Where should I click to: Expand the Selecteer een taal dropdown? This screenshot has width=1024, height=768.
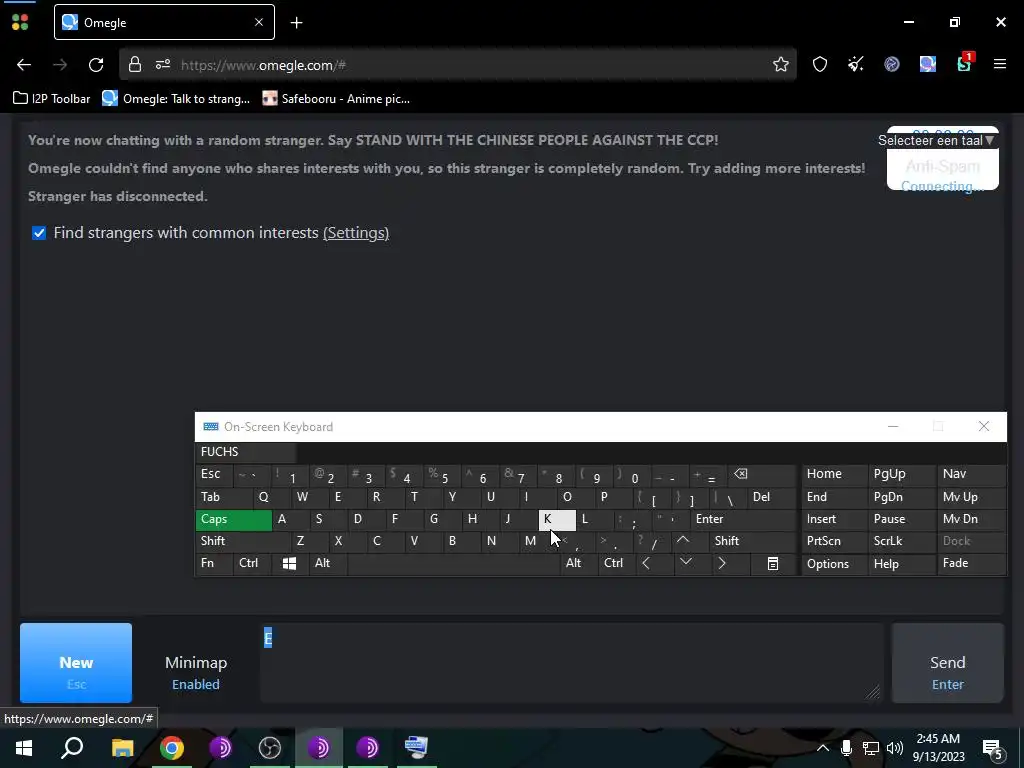(936, 140)
